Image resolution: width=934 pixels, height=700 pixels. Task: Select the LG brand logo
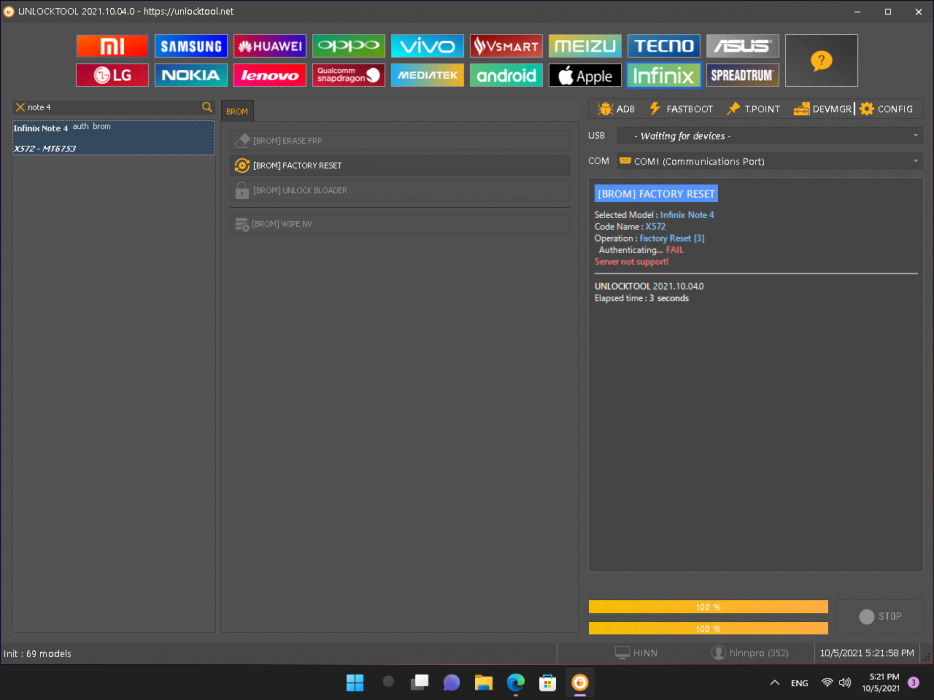[112, 75]
